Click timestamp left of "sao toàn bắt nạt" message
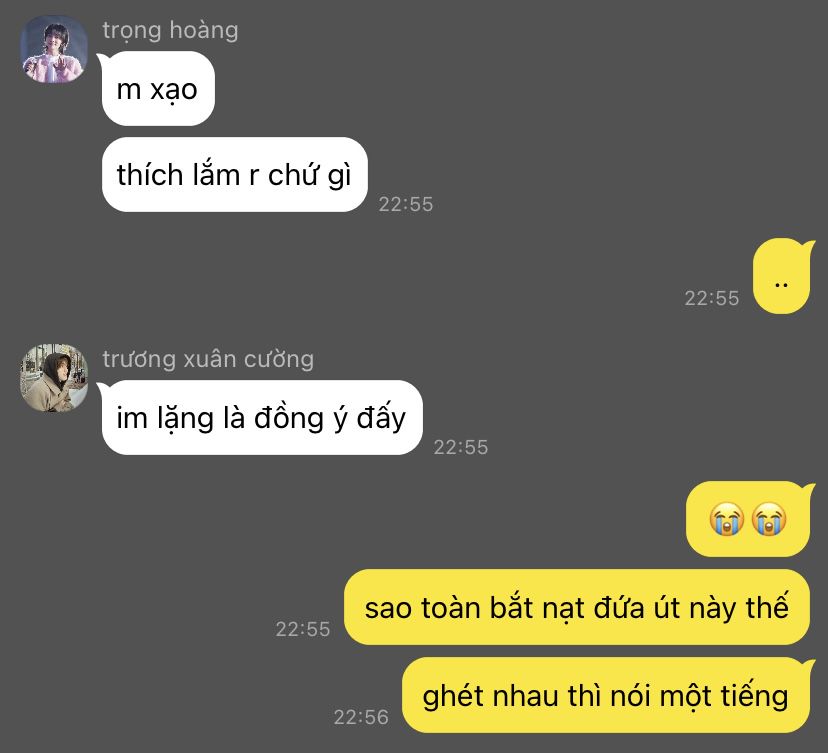This screenshot has width=828, height=753. (x=303, y=629)
